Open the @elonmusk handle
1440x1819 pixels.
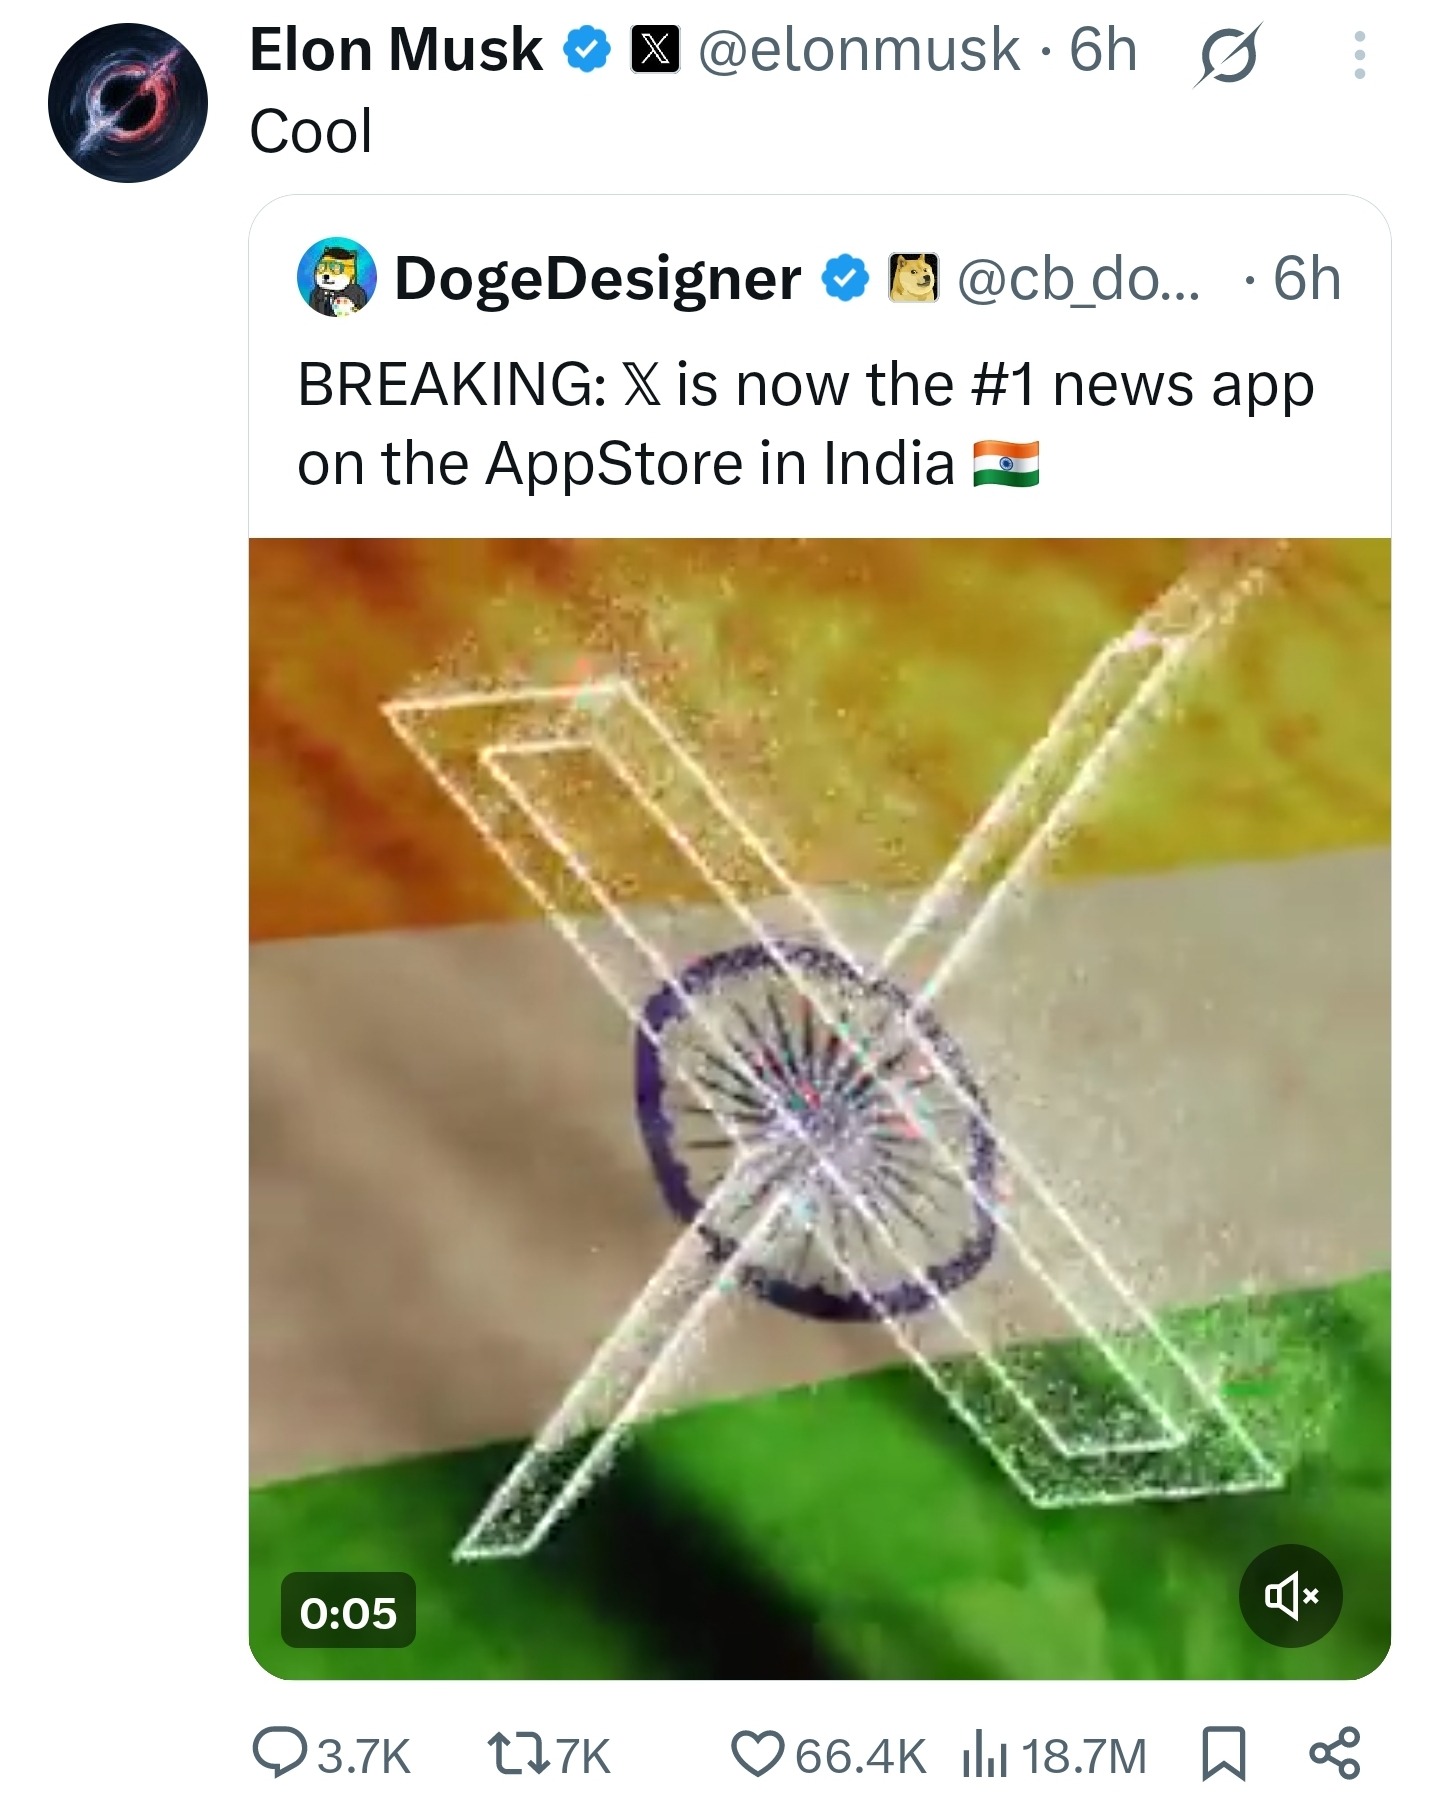[x=859, y=50]
